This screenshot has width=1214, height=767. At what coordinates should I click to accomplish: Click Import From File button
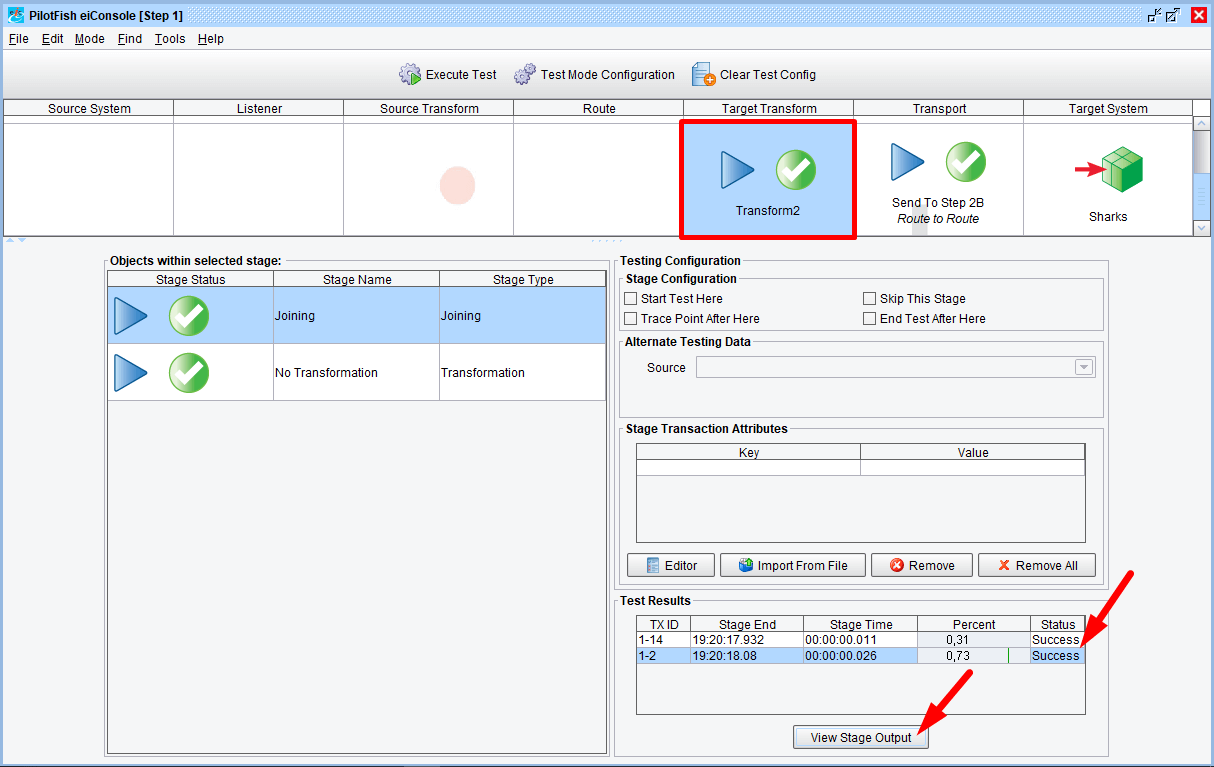[792, 566]
